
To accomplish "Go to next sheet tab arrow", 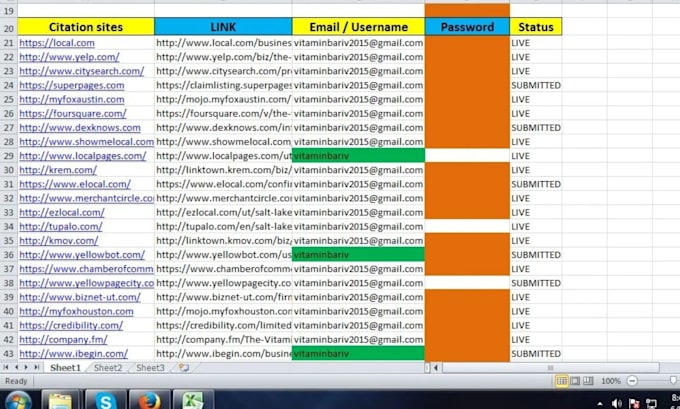I will click(26, 367).
